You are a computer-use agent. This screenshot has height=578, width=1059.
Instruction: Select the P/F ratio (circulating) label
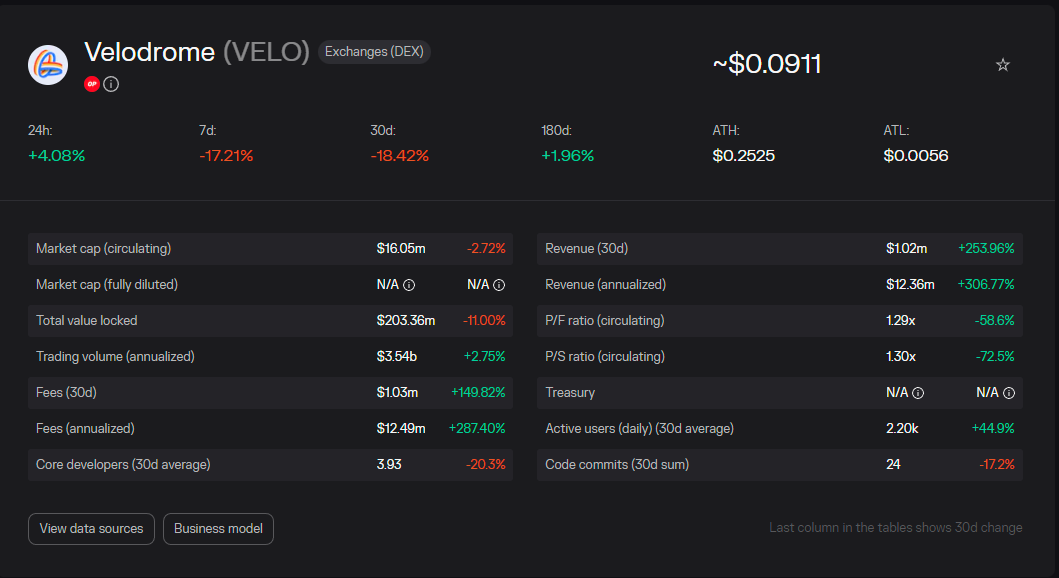604,321
